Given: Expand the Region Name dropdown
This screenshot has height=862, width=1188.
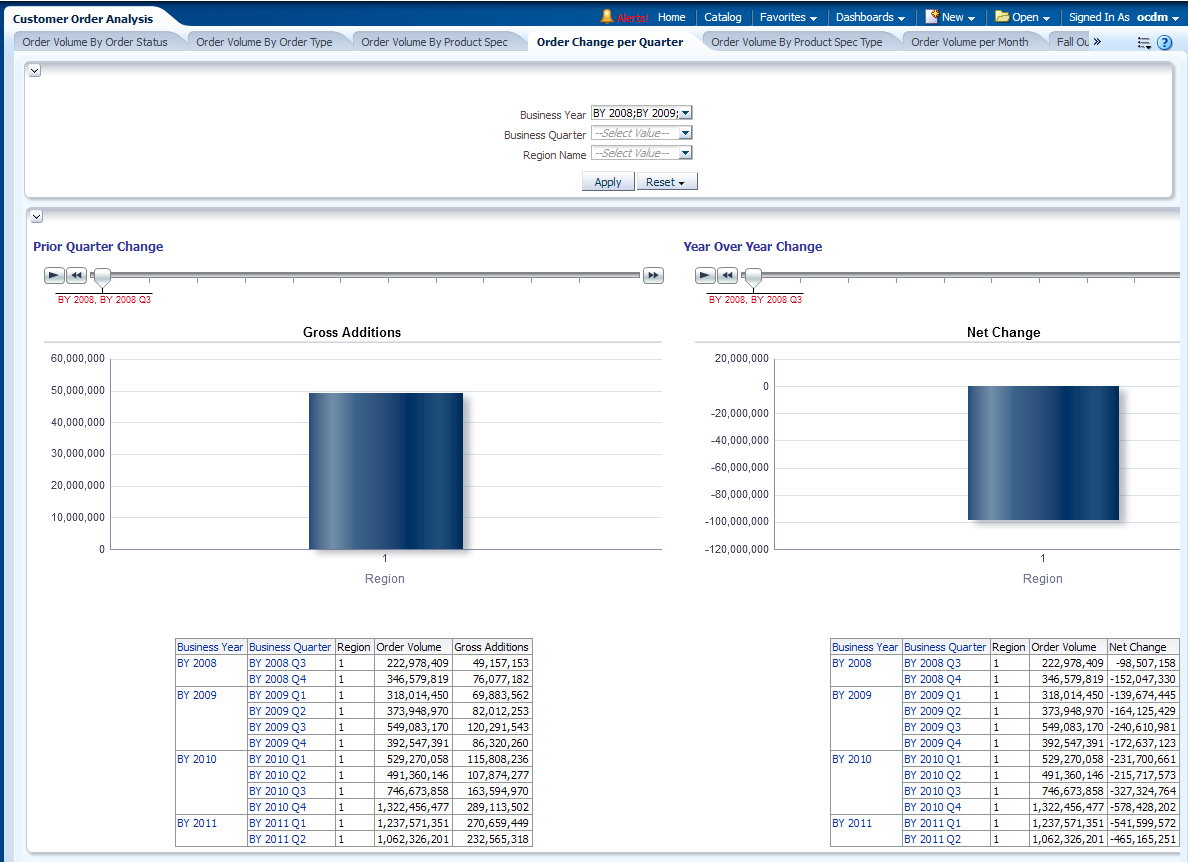Looking at the screenshot, I should (x=685, y=153).
